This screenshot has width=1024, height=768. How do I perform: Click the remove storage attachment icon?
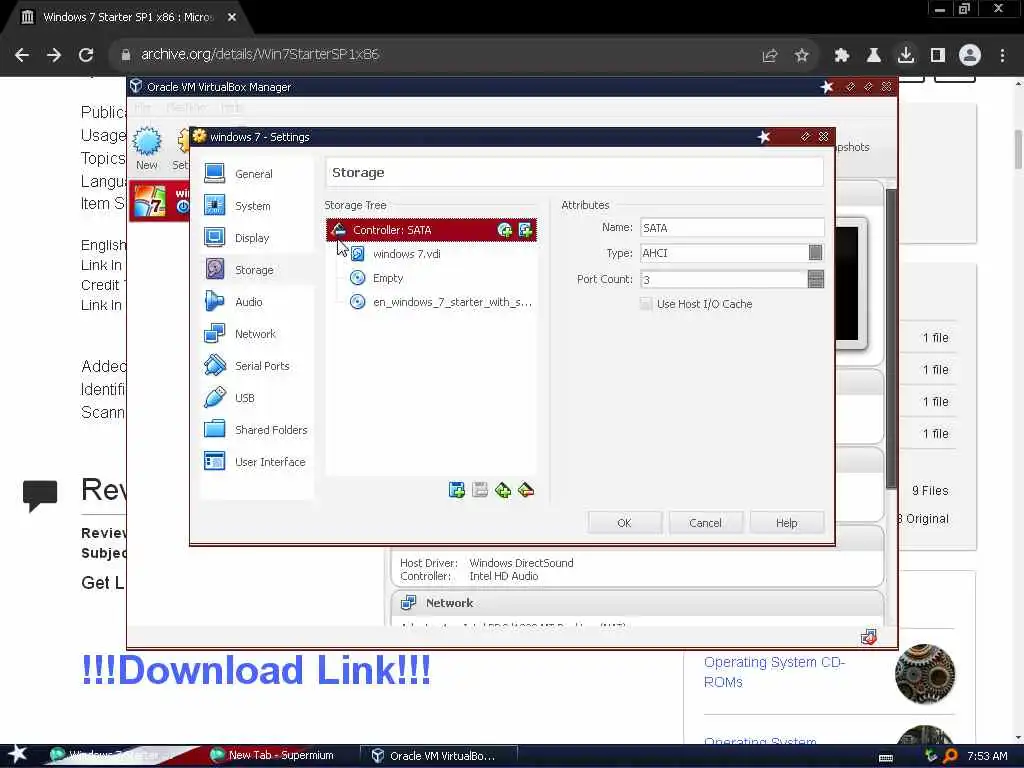(526, 490)
